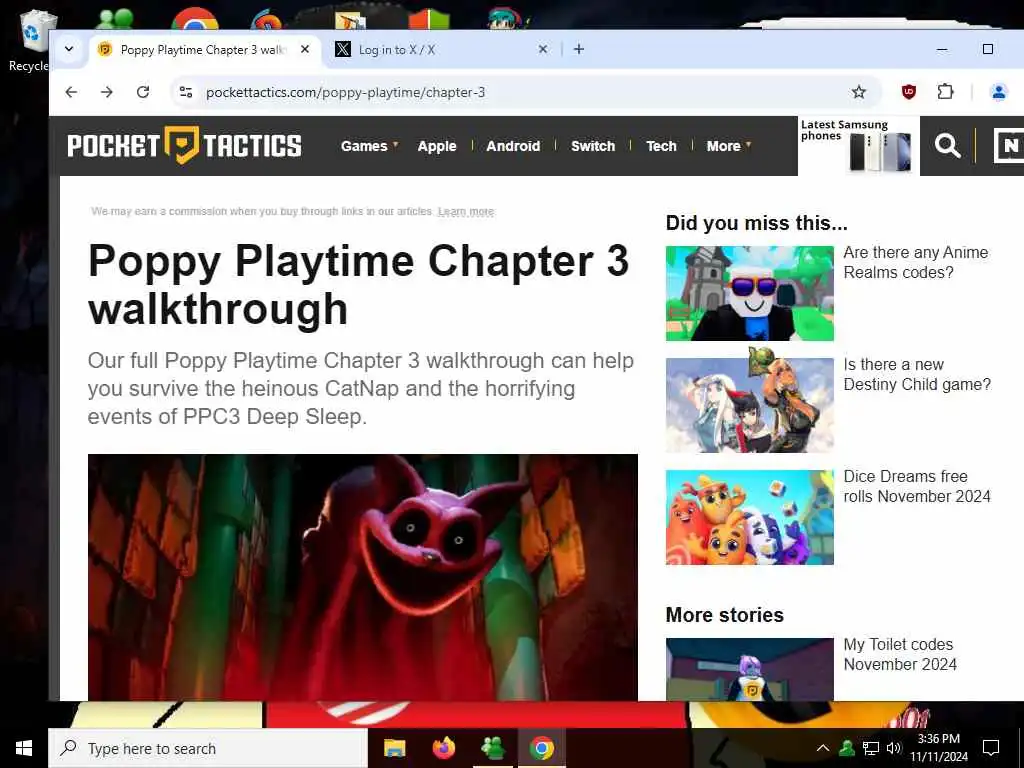The width and height of the screenshot is (1024, 768).
Task: Click the Latest Samsung phones banner
Action: pyautogui.click(x=858, y=146)
